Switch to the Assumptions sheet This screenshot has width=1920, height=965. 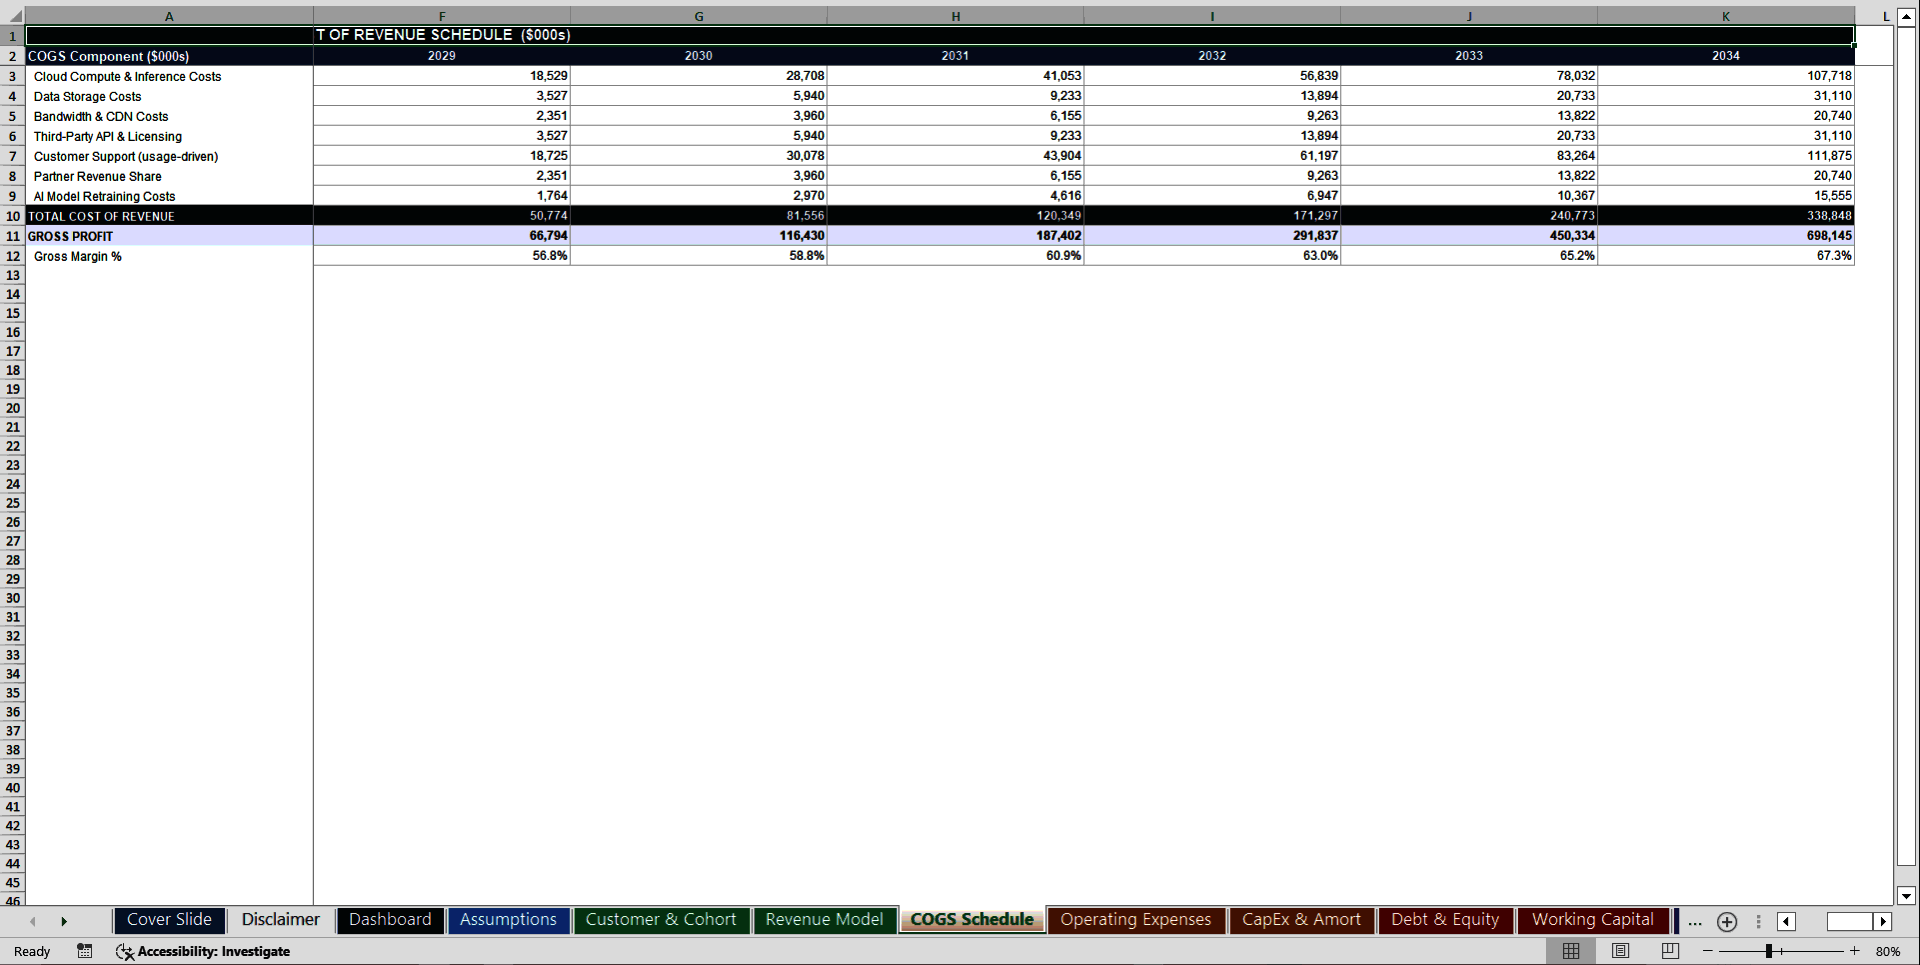point(508,920)
